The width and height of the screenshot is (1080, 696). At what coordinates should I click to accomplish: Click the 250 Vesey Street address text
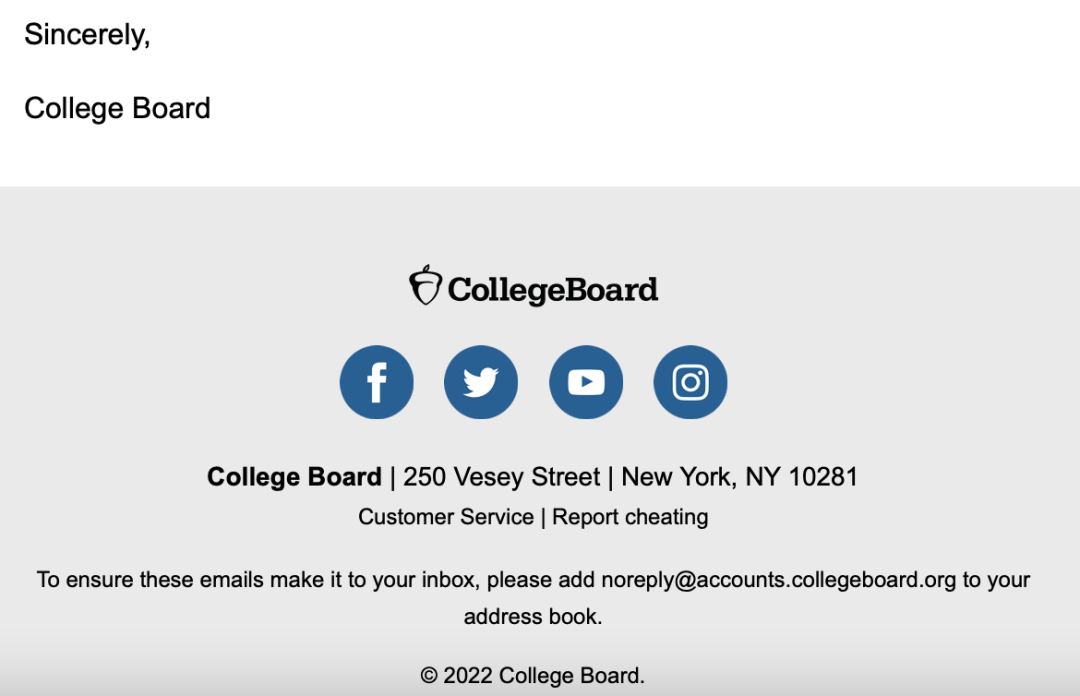pyautogui.click(x=501, y=477)
